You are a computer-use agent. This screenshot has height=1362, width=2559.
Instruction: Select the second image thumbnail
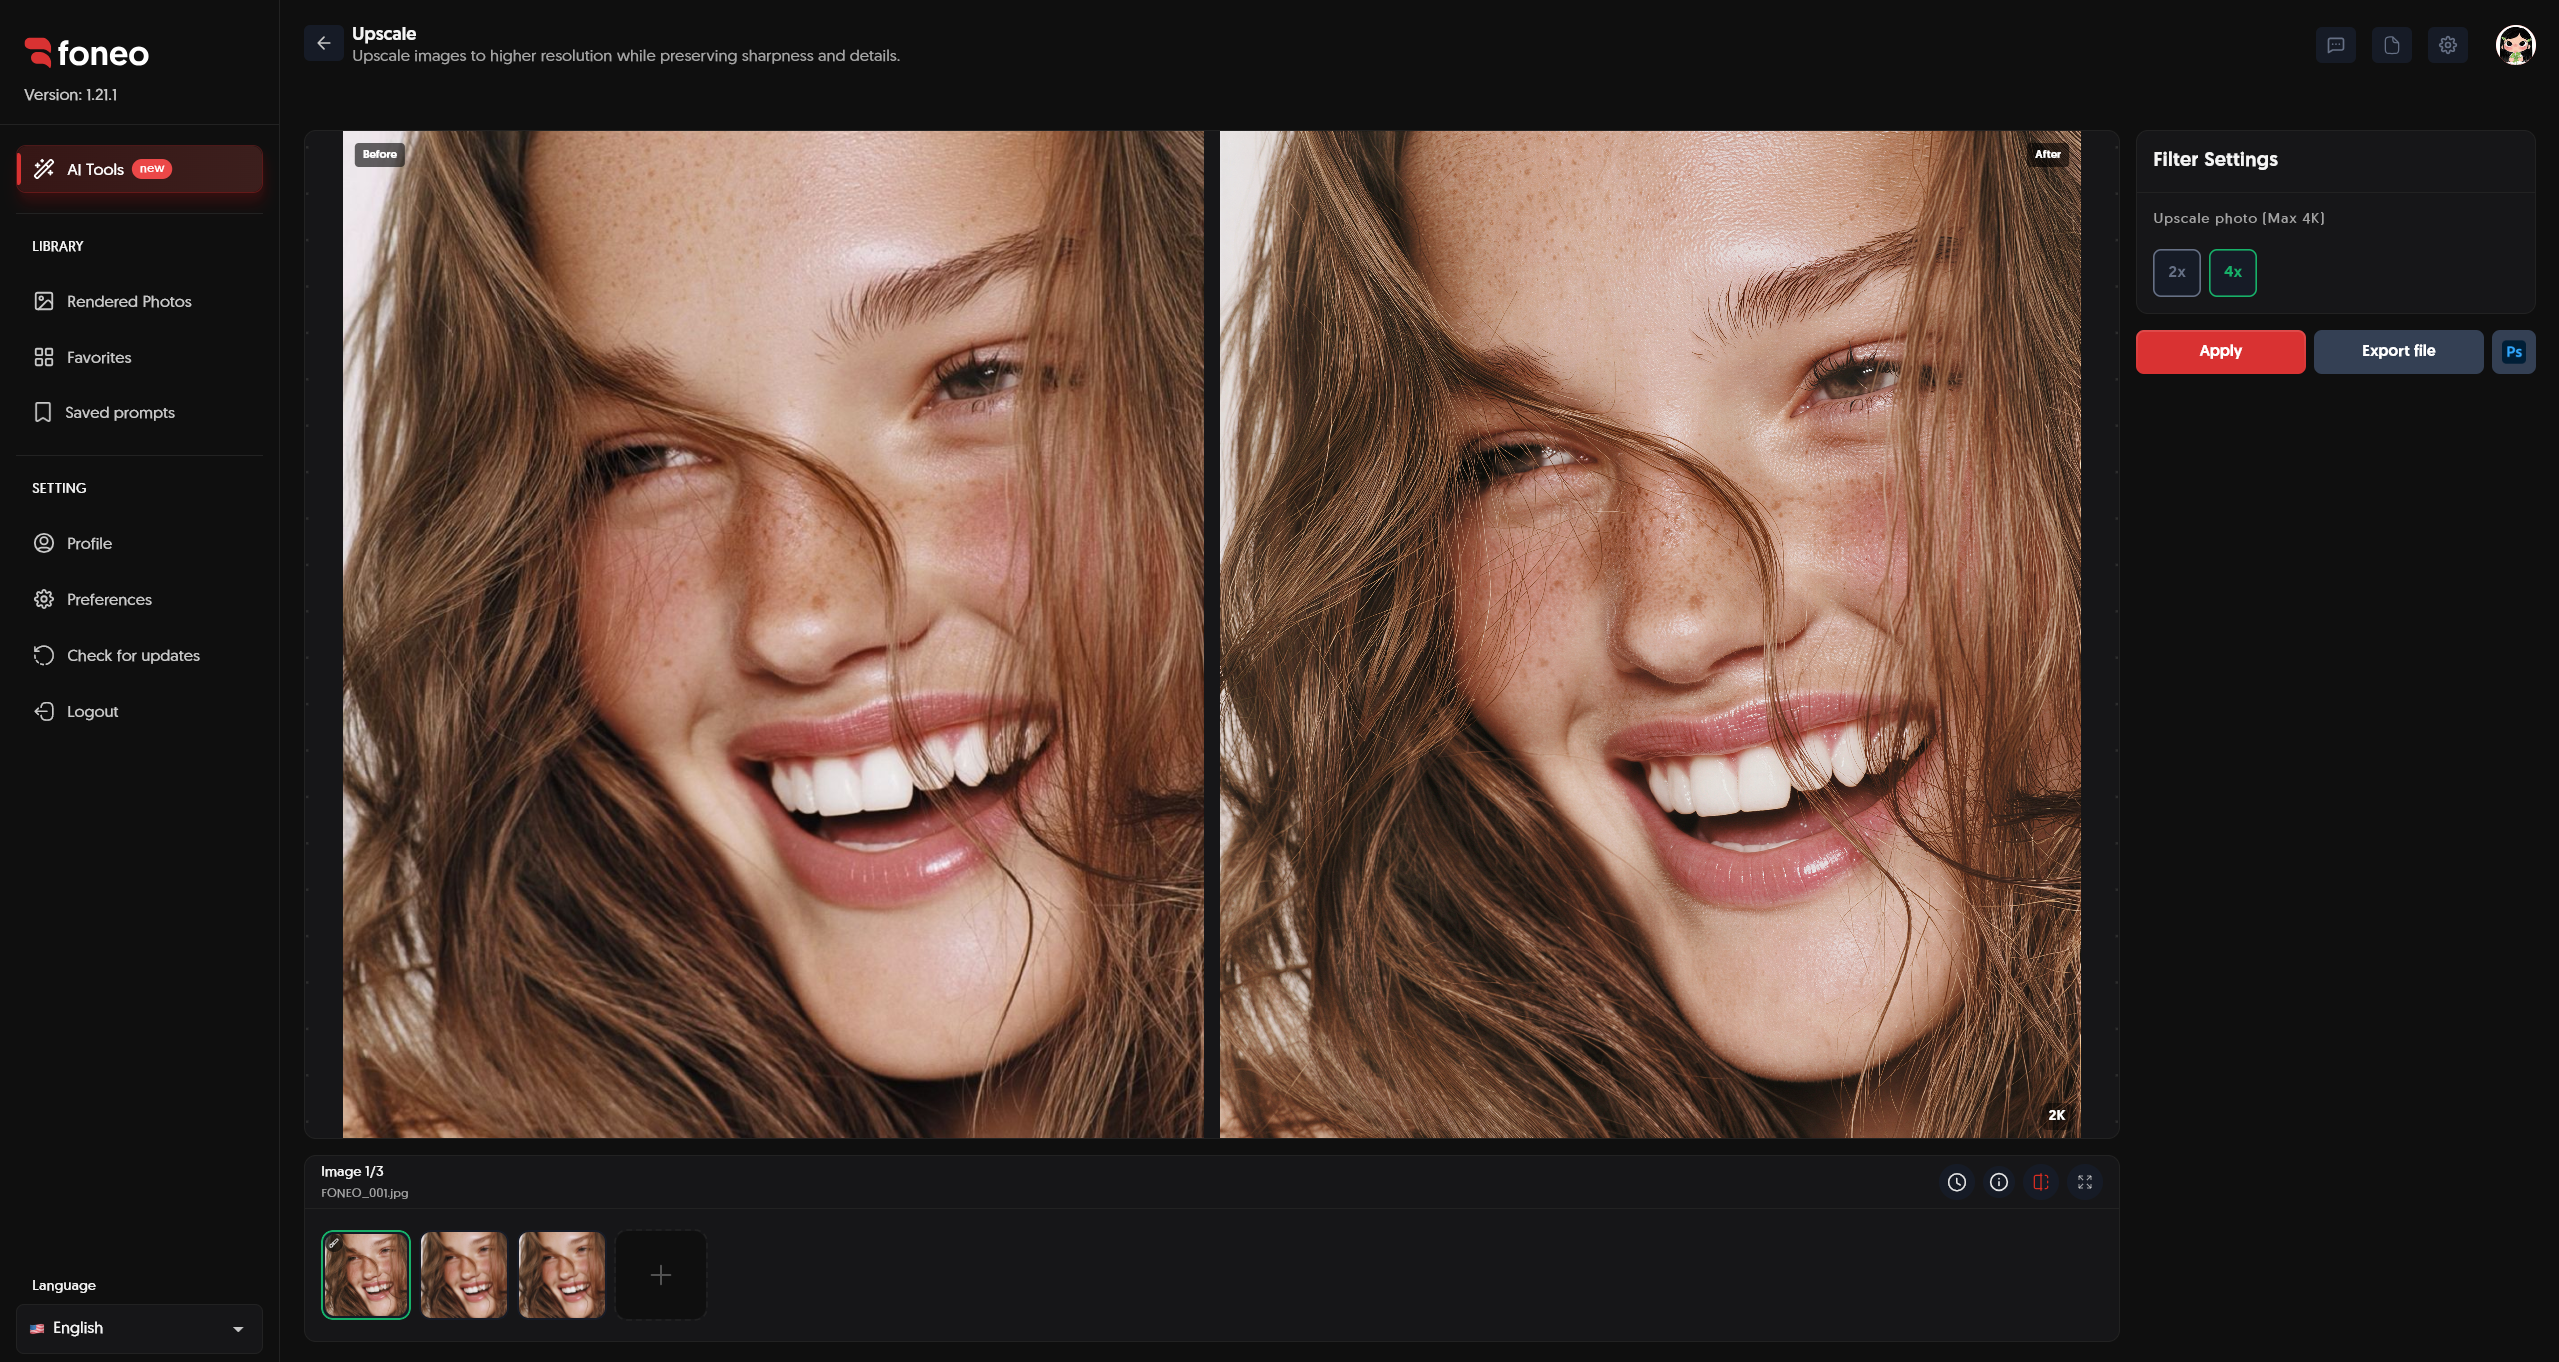pyautogui.click(x=464, y=1274)
